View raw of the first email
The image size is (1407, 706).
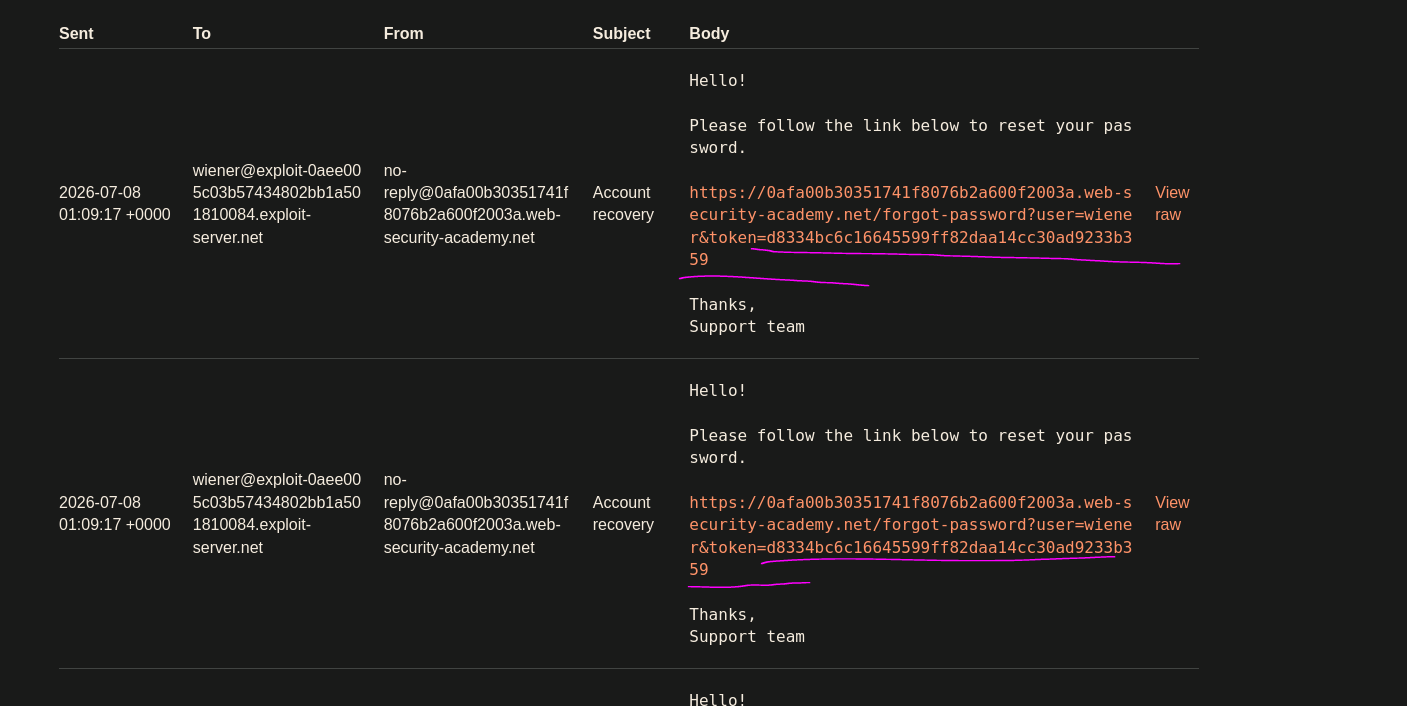tap(1172, 203)
